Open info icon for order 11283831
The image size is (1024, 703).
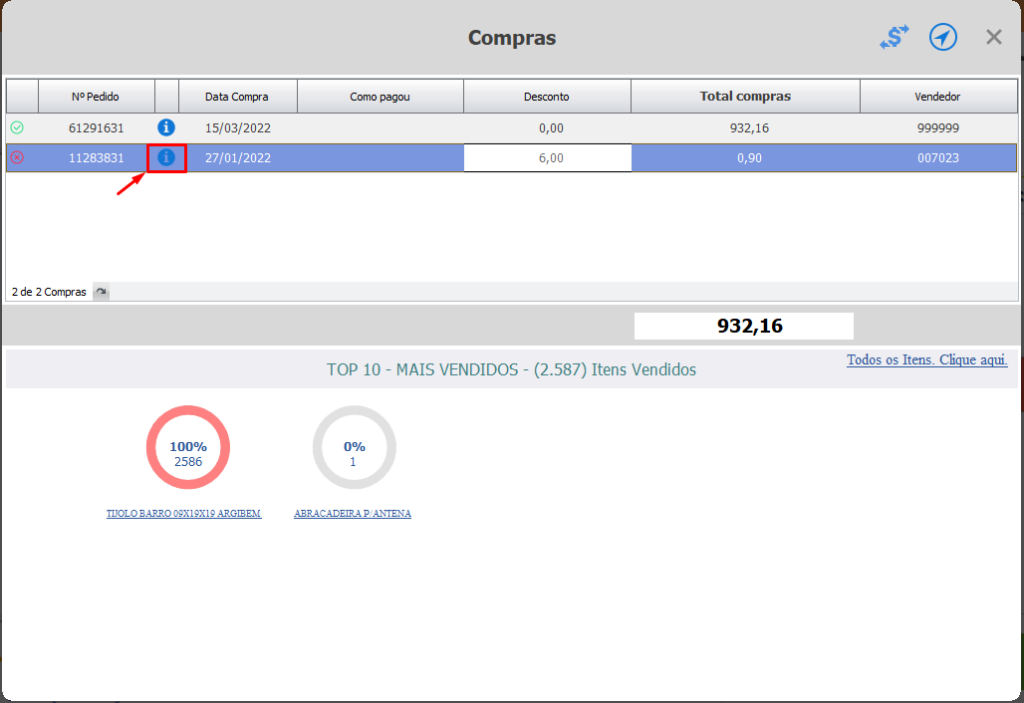[166, 157]
